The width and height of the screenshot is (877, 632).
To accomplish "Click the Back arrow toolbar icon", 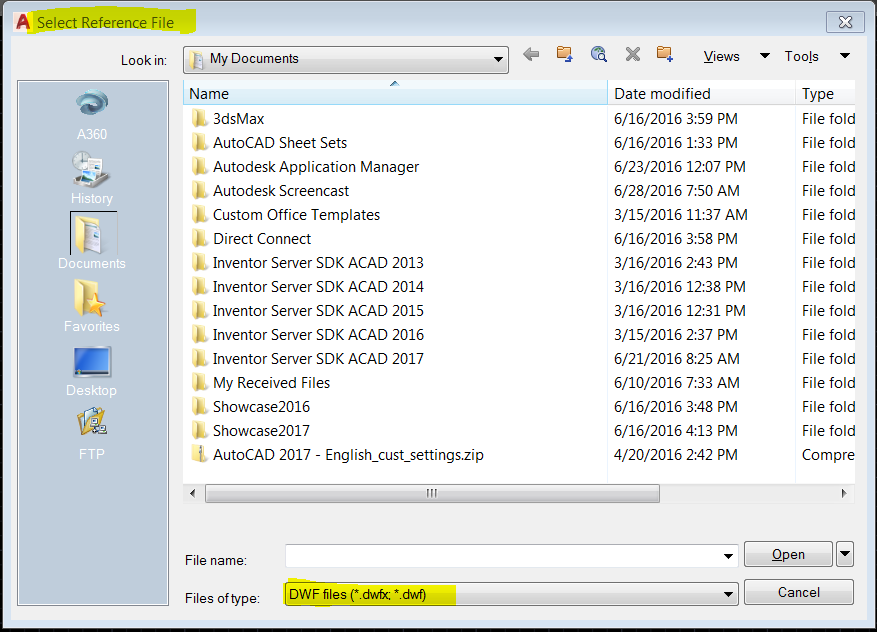I will (x=531, y=55).
